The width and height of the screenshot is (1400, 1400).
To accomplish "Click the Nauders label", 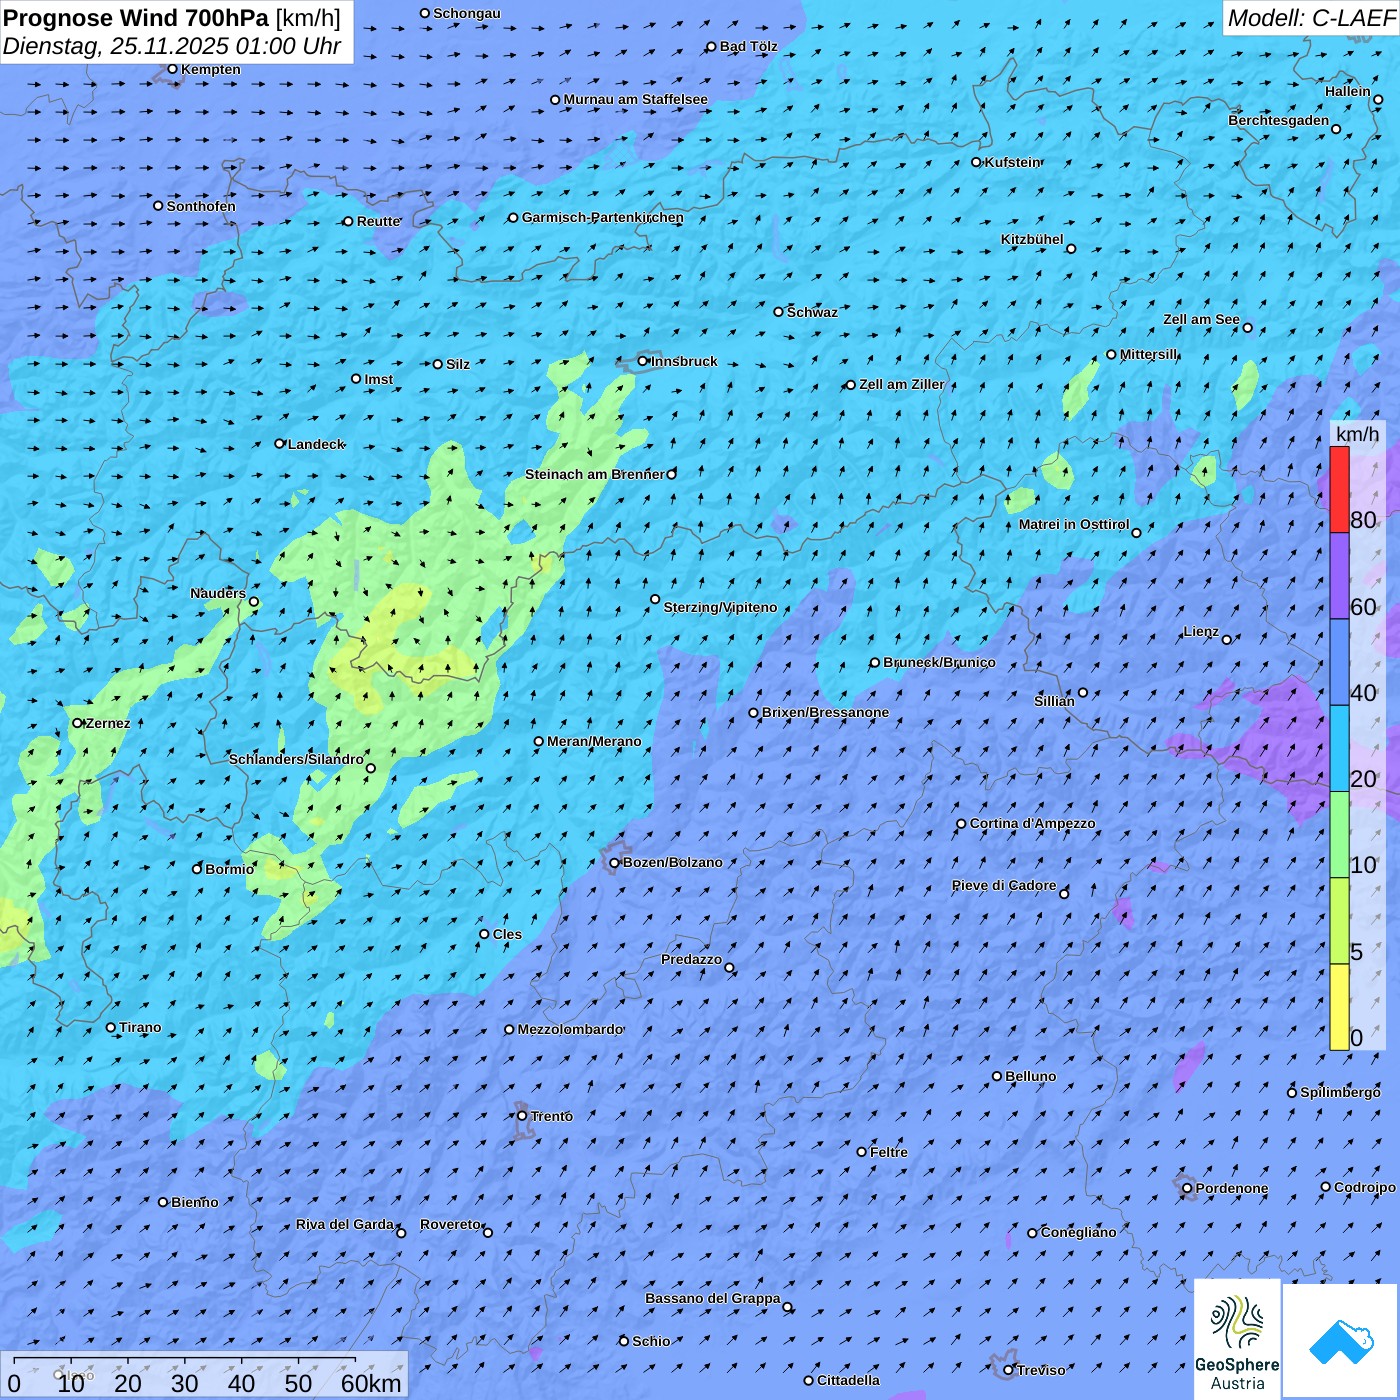I will click(x=218, y=593).
